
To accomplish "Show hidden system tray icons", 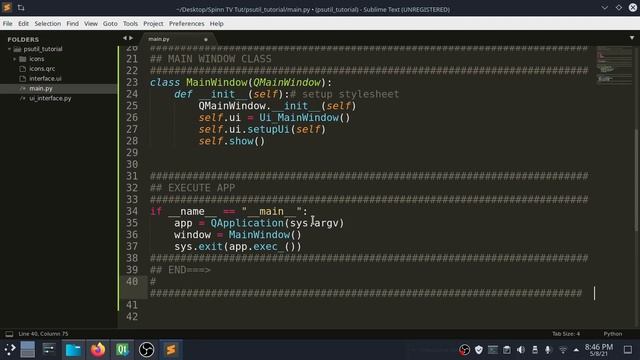I will coord(576,350).
